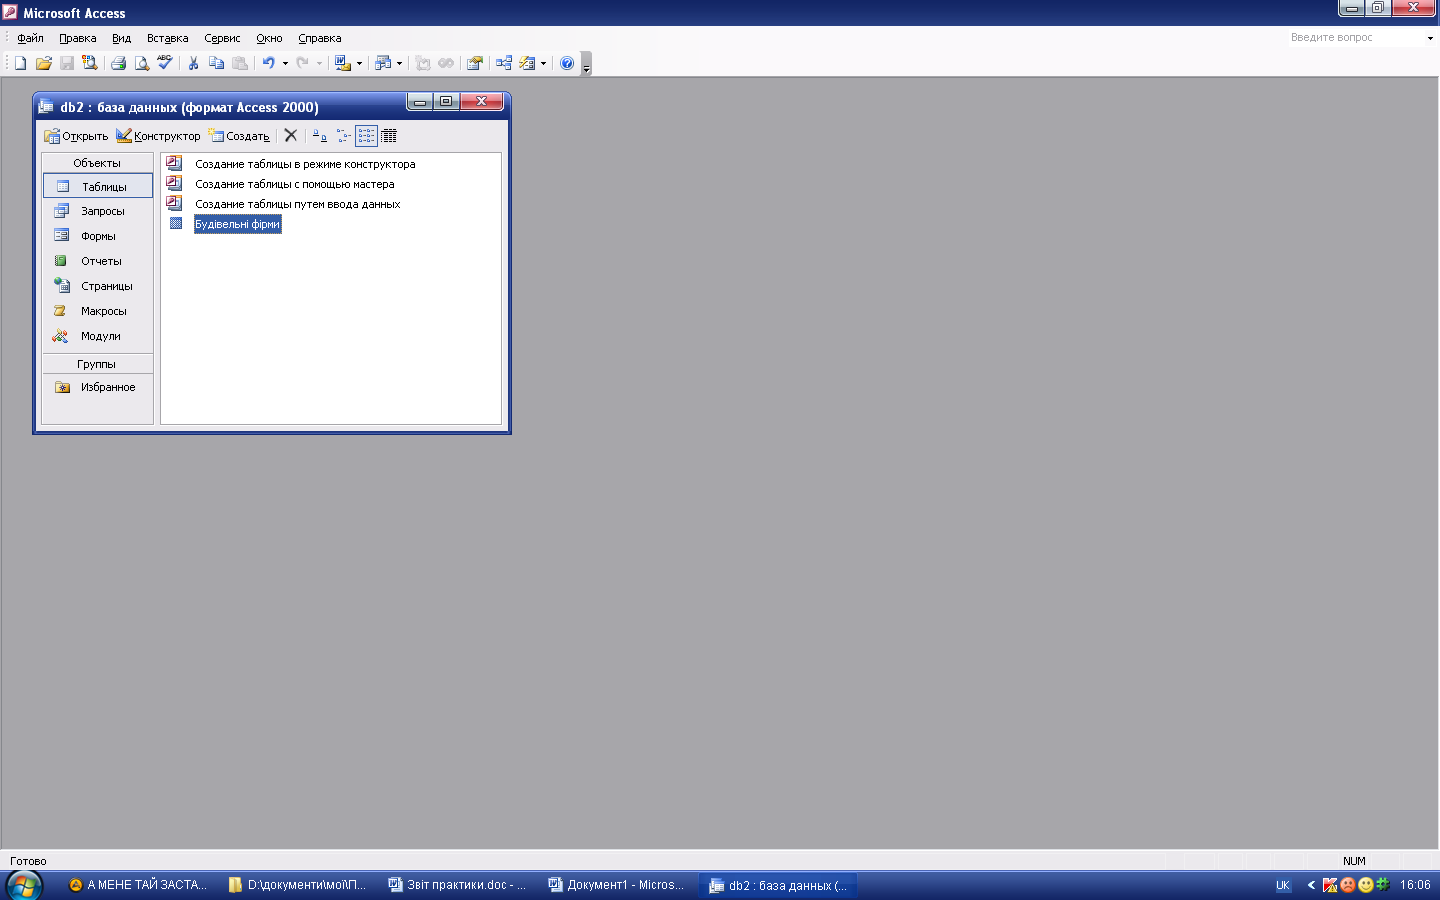Screen dimensions: 1440x900
Task: Expand New Object dropdown arrow
Action: [543, 63]
